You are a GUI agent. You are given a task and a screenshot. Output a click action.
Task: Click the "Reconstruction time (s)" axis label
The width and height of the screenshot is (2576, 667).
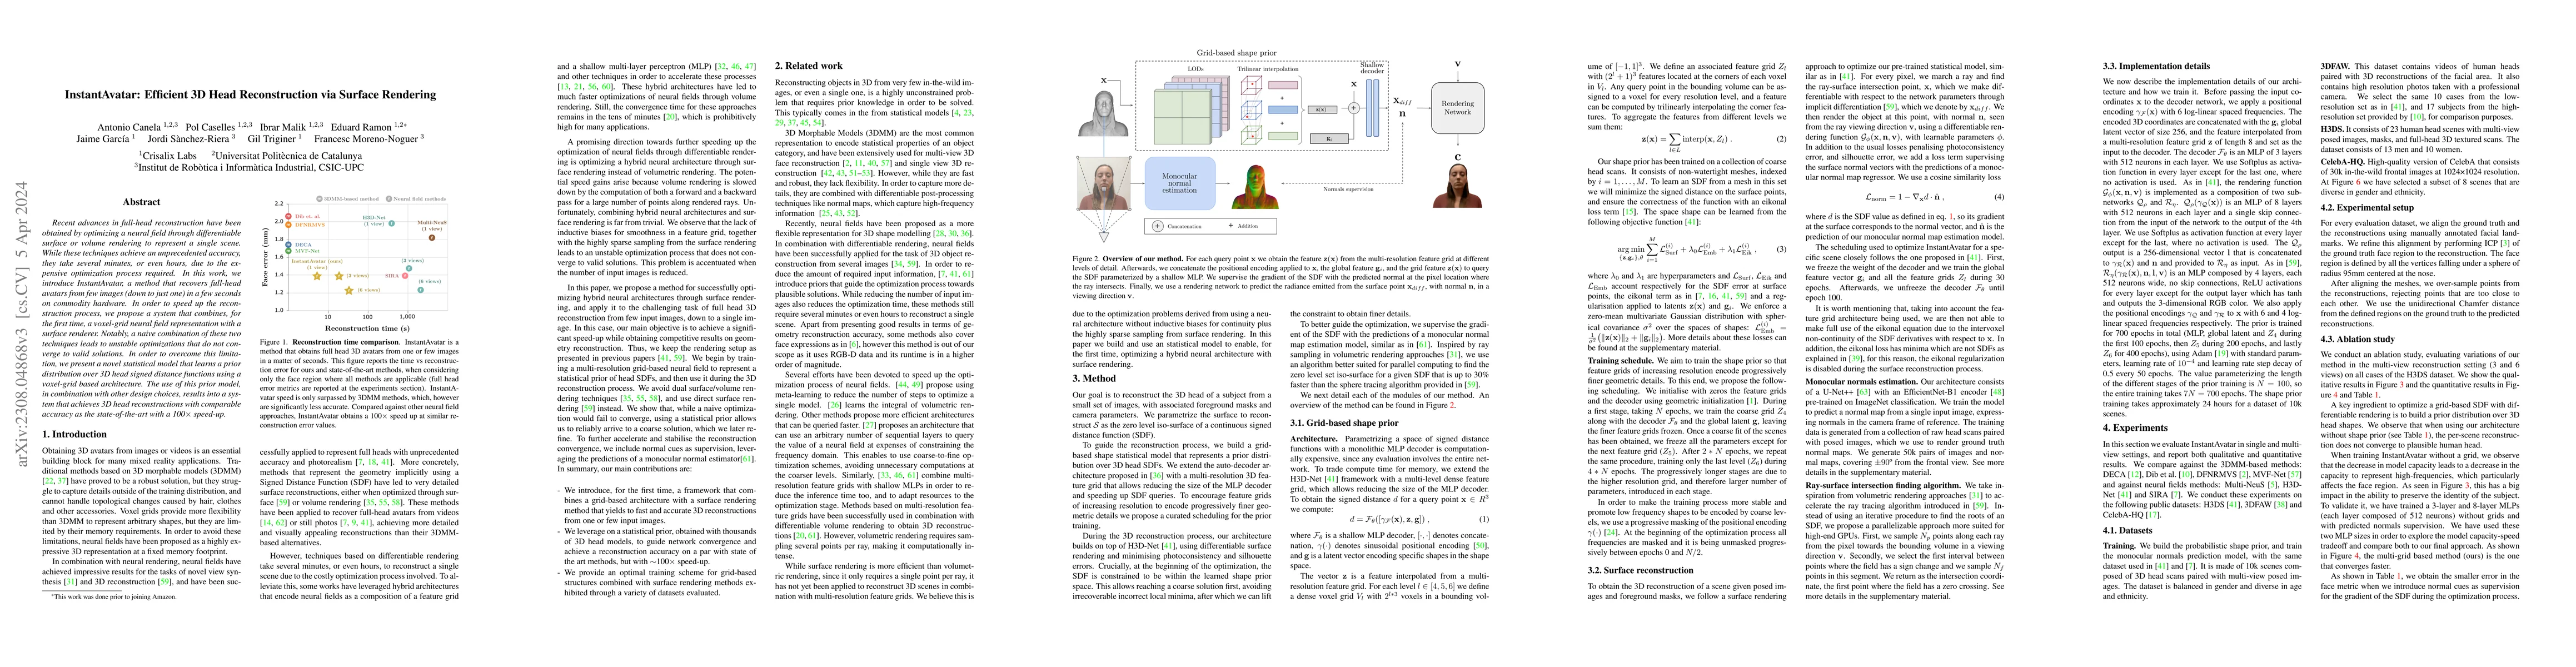[x=368, y=329]
